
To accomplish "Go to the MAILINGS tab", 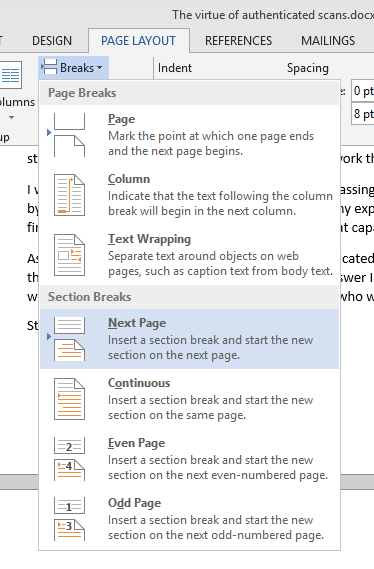I will click(328, 41).
